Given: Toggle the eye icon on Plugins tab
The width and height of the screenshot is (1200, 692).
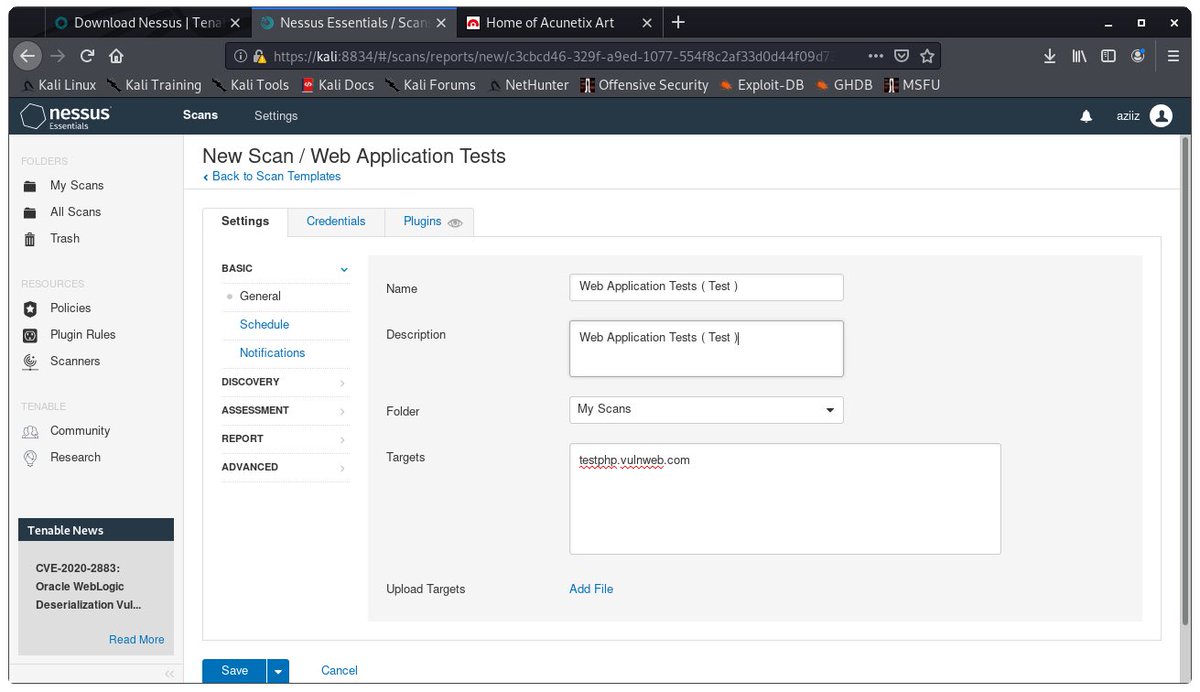Looking at the screenshot, I should click(455, 223).
